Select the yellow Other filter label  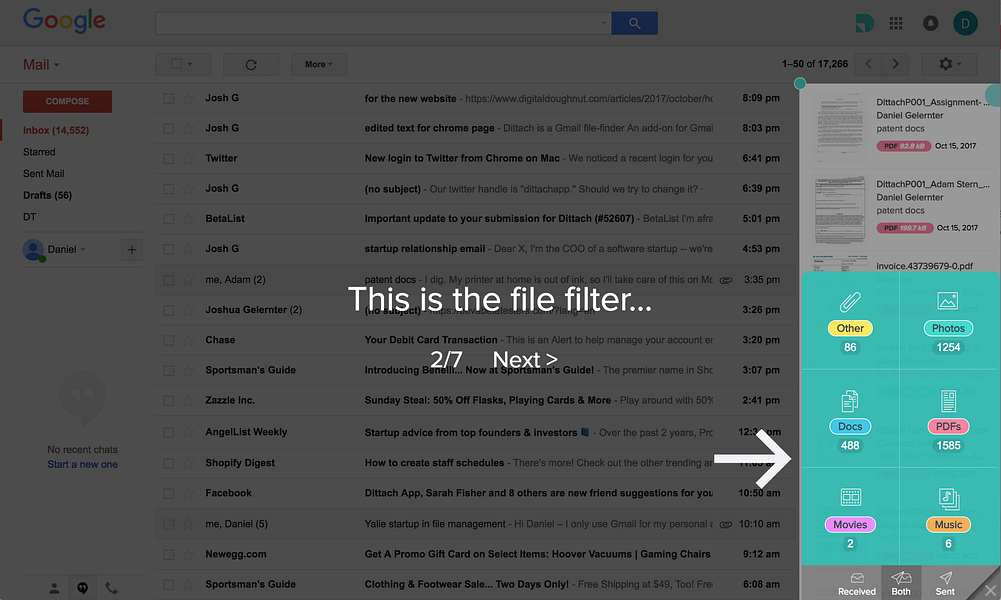pyautogui.click(x=850, y=328)
